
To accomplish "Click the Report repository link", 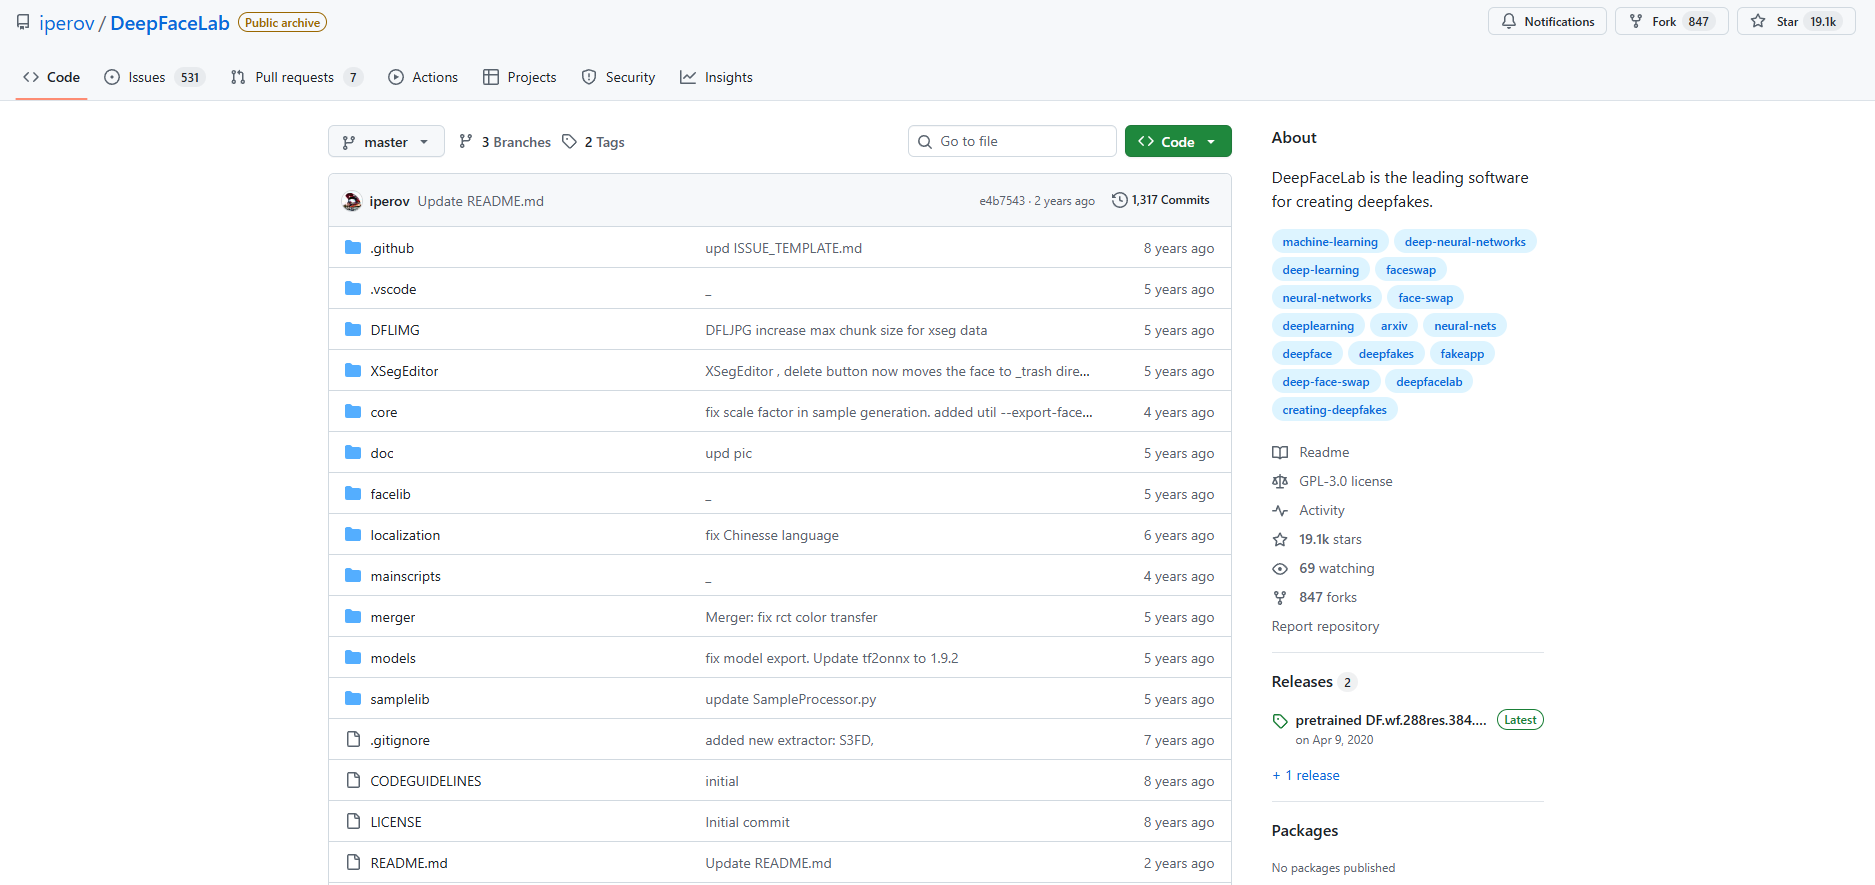I will 1325,627.
